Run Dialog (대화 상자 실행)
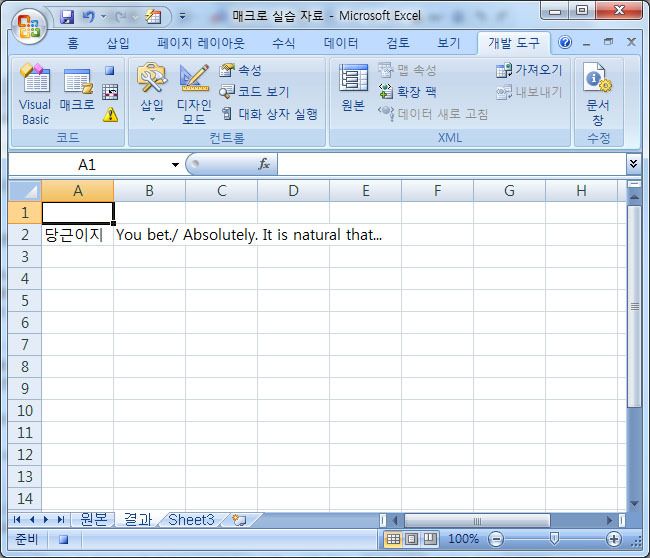 coord(269,114)
